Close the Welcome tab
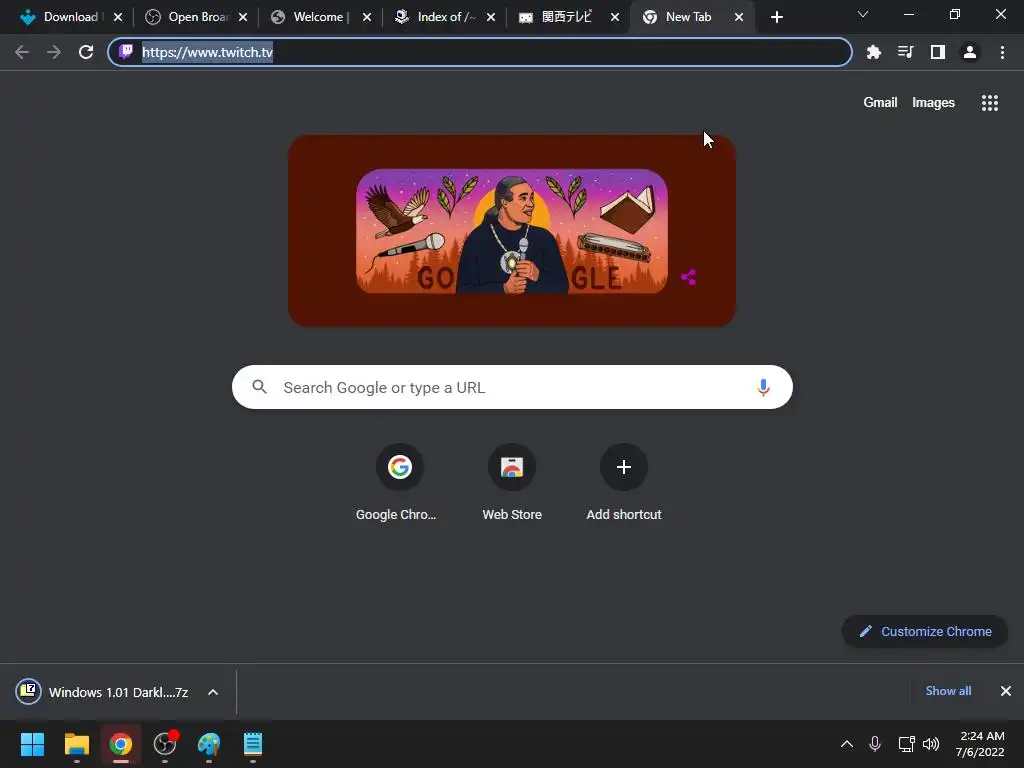 pyautogui.click(x=366, y=17)
